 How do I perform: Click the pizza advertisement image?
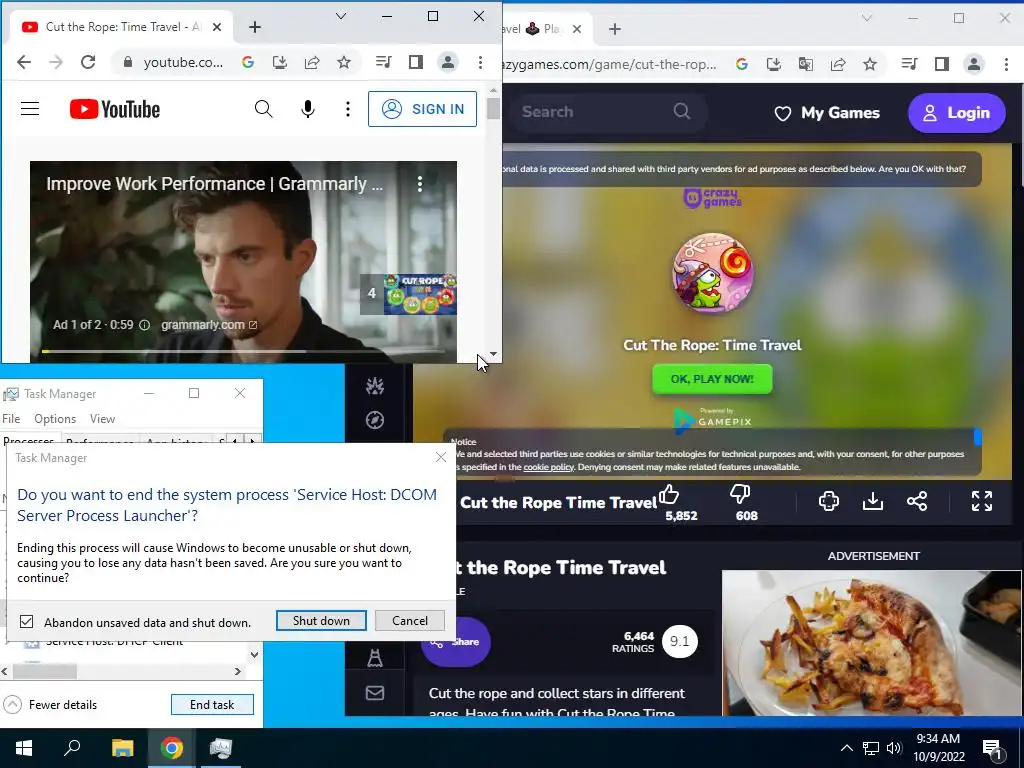pos(871,643)
